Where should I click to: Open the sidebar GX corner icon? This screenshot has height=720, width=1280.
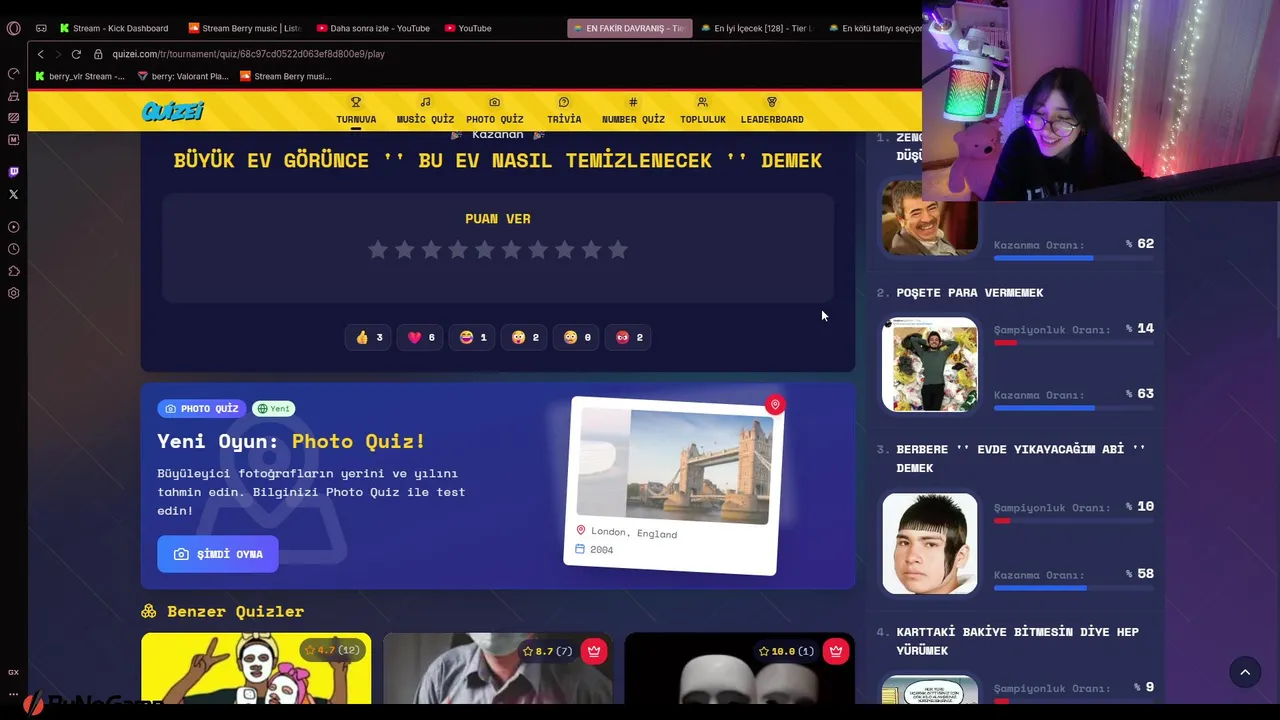coord(13,672)
